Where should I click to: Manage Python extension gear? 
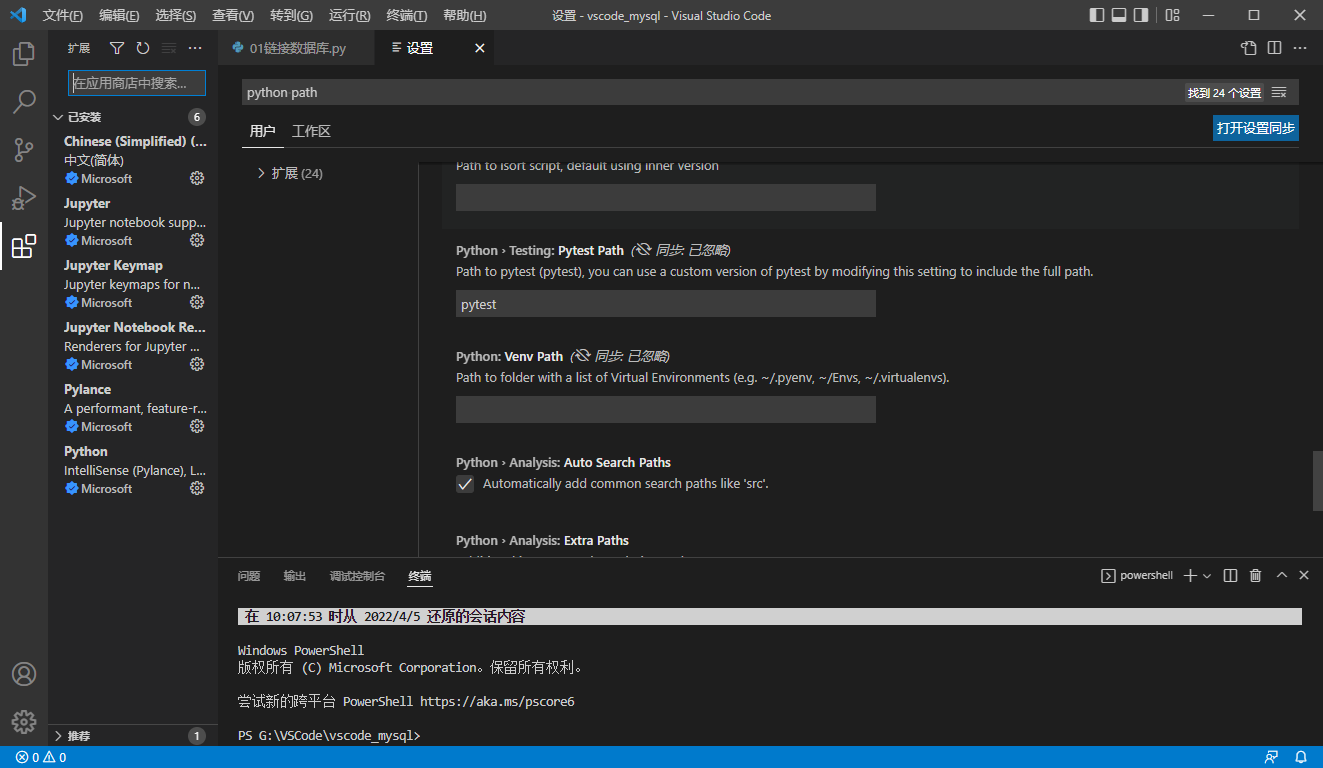197,488
